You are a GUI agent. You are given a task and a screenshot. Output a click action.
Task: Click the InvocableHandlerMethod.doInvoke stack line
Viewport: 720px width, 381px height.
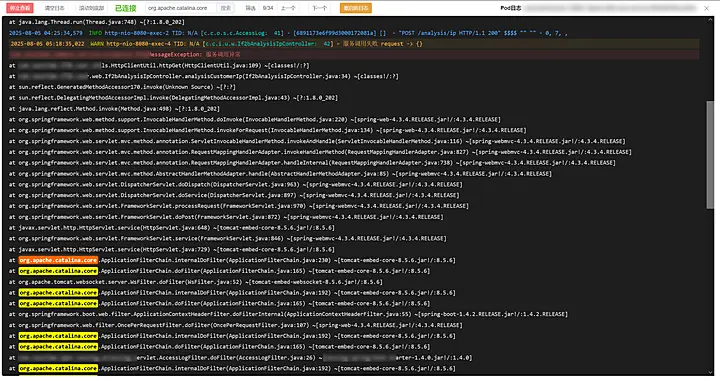pos(255,119)
